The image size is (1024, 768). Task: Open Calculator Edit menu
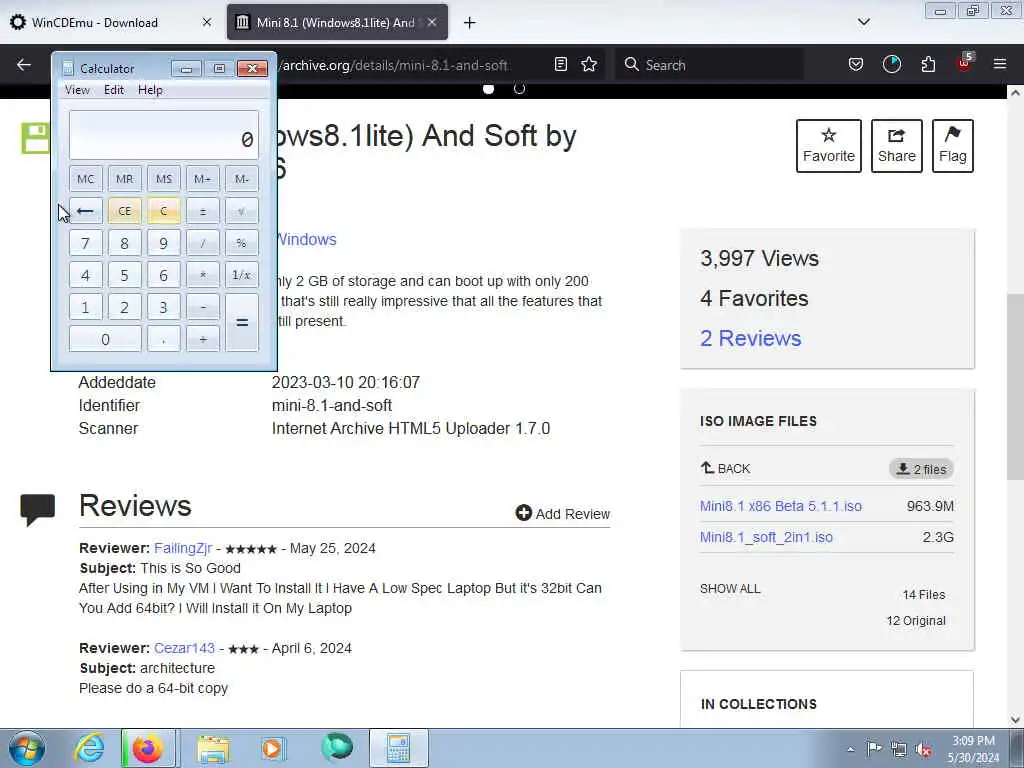(x=114, y=90)
